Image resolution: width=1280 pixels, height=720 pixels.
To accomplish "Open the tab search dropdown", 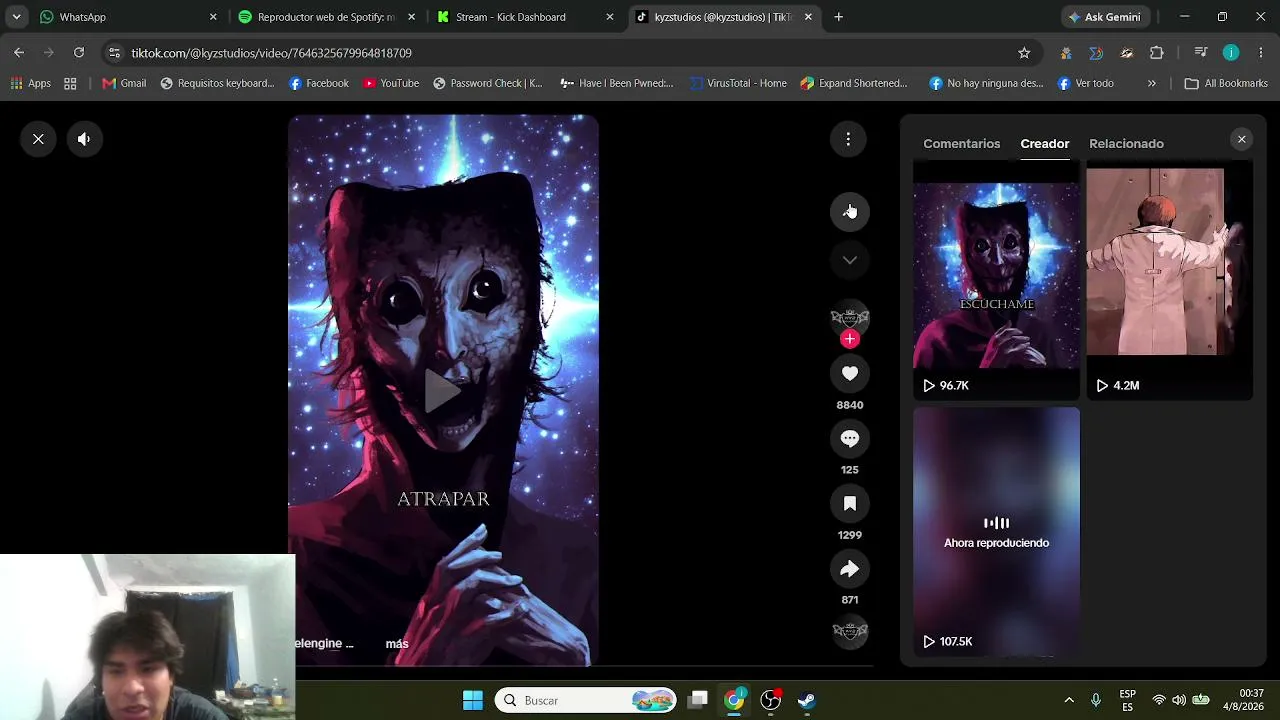I will (16, 17).
